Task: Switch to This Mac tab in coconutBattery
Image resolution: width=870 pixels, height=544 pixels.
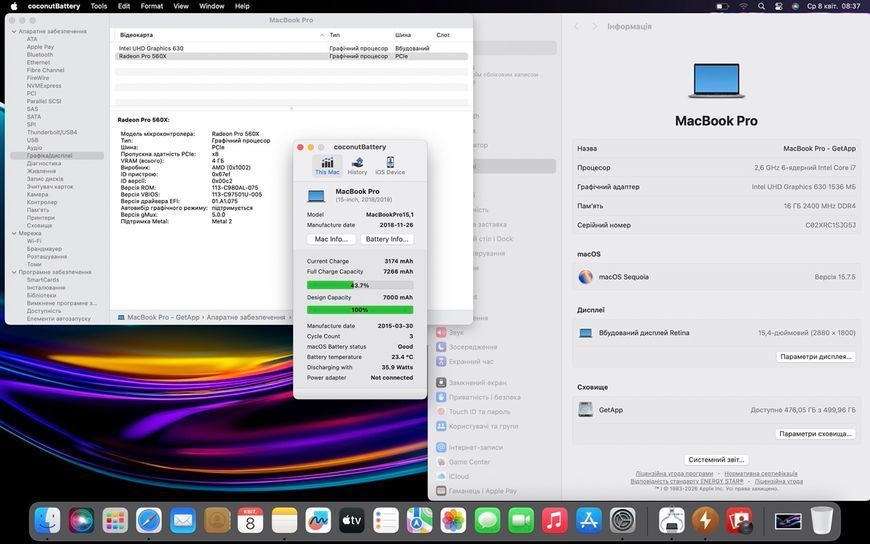Action: (327, 166)
